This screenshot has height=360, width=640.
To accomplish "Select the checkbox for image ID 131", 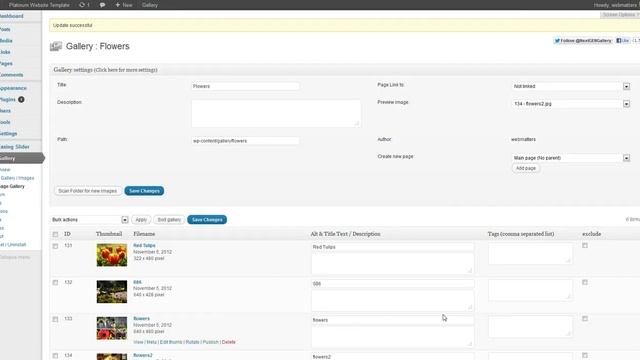I will [x=56, y=246].
